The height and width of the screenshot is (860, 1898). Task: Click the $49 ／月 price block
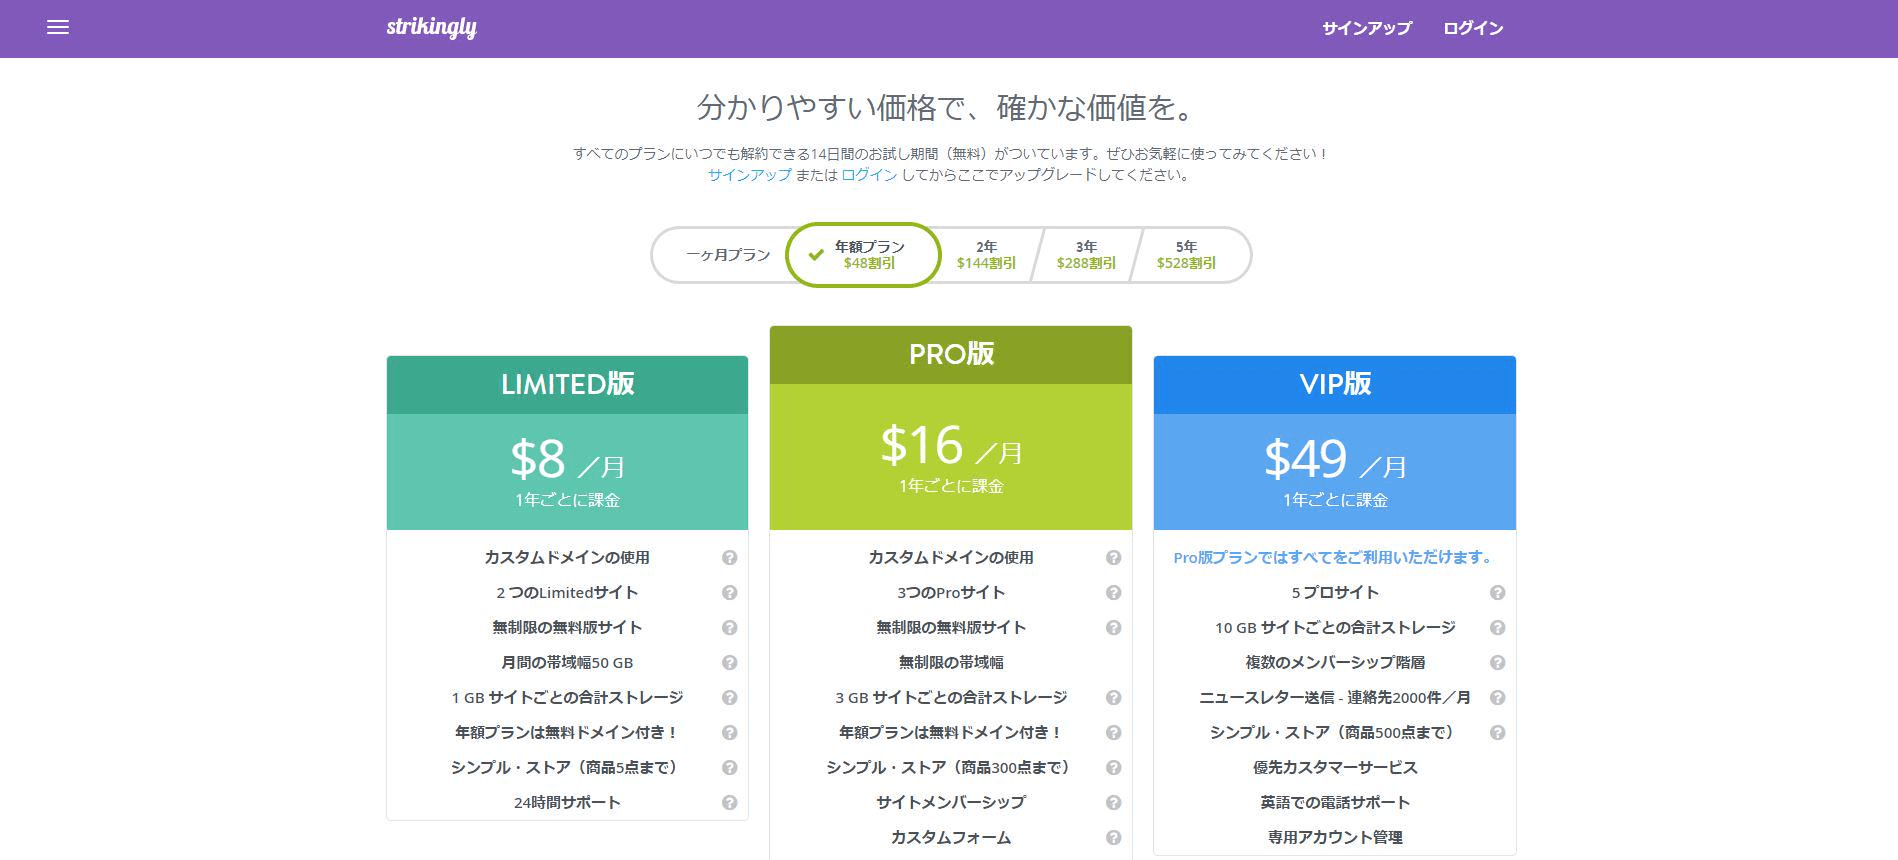pos(1335,472)
